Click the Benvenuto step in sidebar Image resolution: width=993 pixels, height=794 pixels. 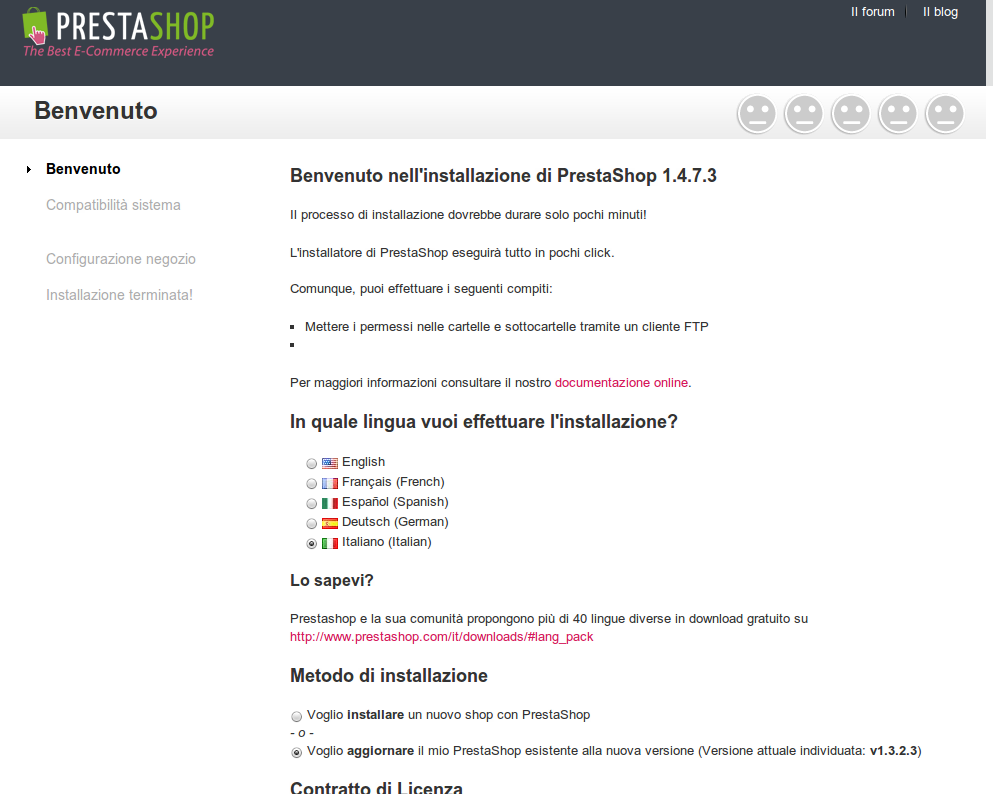[83, 169]
